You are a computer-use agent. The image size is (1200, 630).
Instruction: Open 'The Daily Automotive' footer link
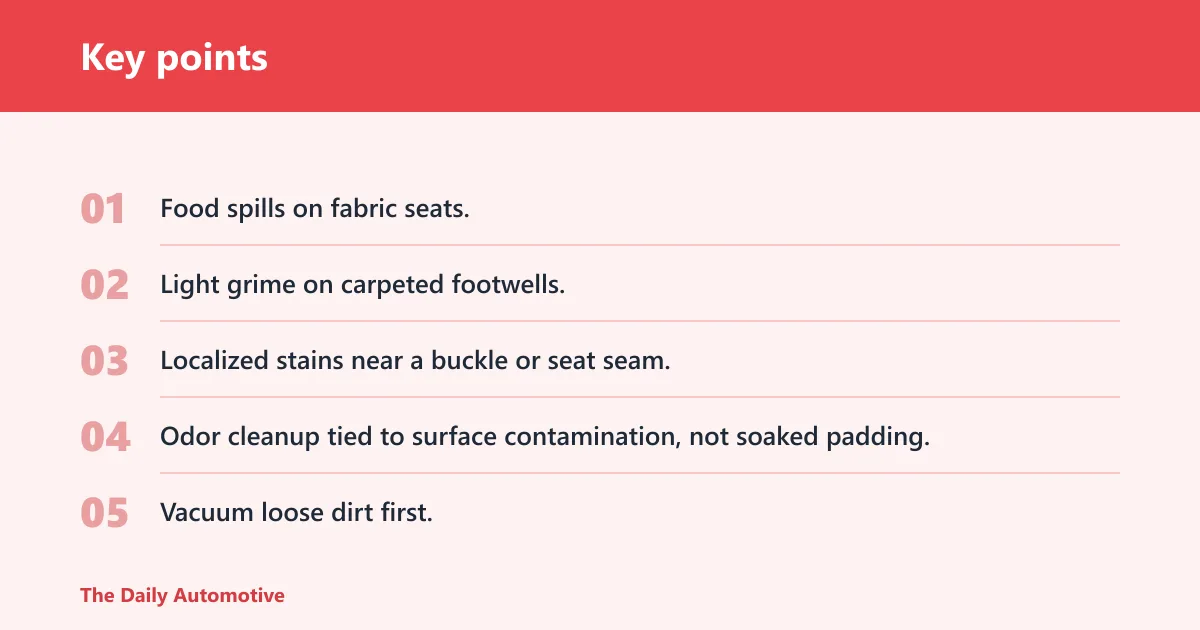(x=182, y=595)
